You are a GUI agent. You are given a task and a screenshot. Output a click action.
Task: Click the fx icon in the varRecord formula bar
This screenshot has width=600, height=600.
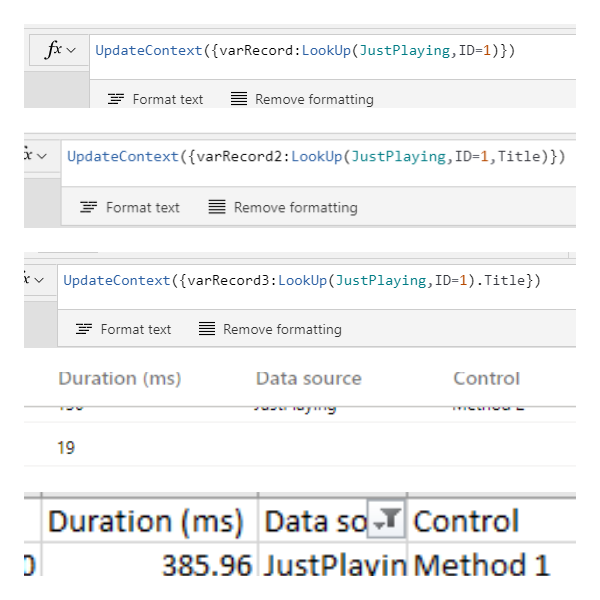click(x=54, y=50)
